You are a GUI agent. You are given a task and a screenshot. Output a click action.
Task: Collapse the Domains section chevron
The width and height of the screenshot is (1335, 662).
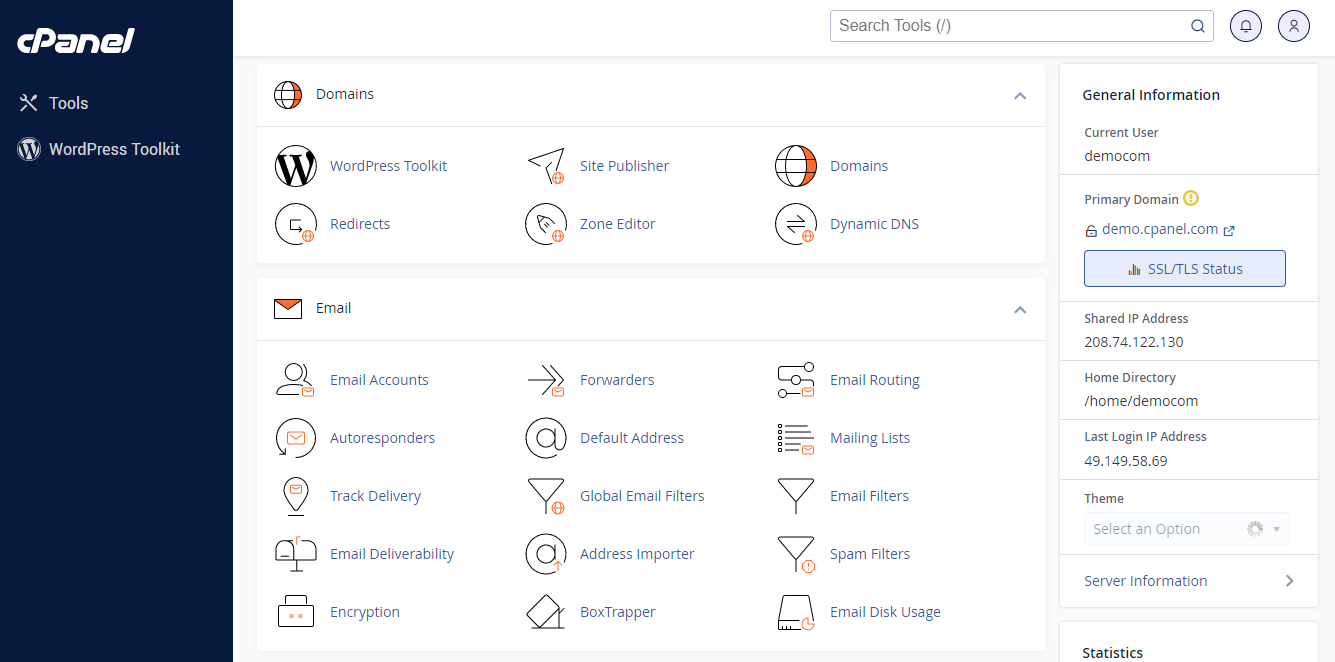click(x=1020, y=95)
